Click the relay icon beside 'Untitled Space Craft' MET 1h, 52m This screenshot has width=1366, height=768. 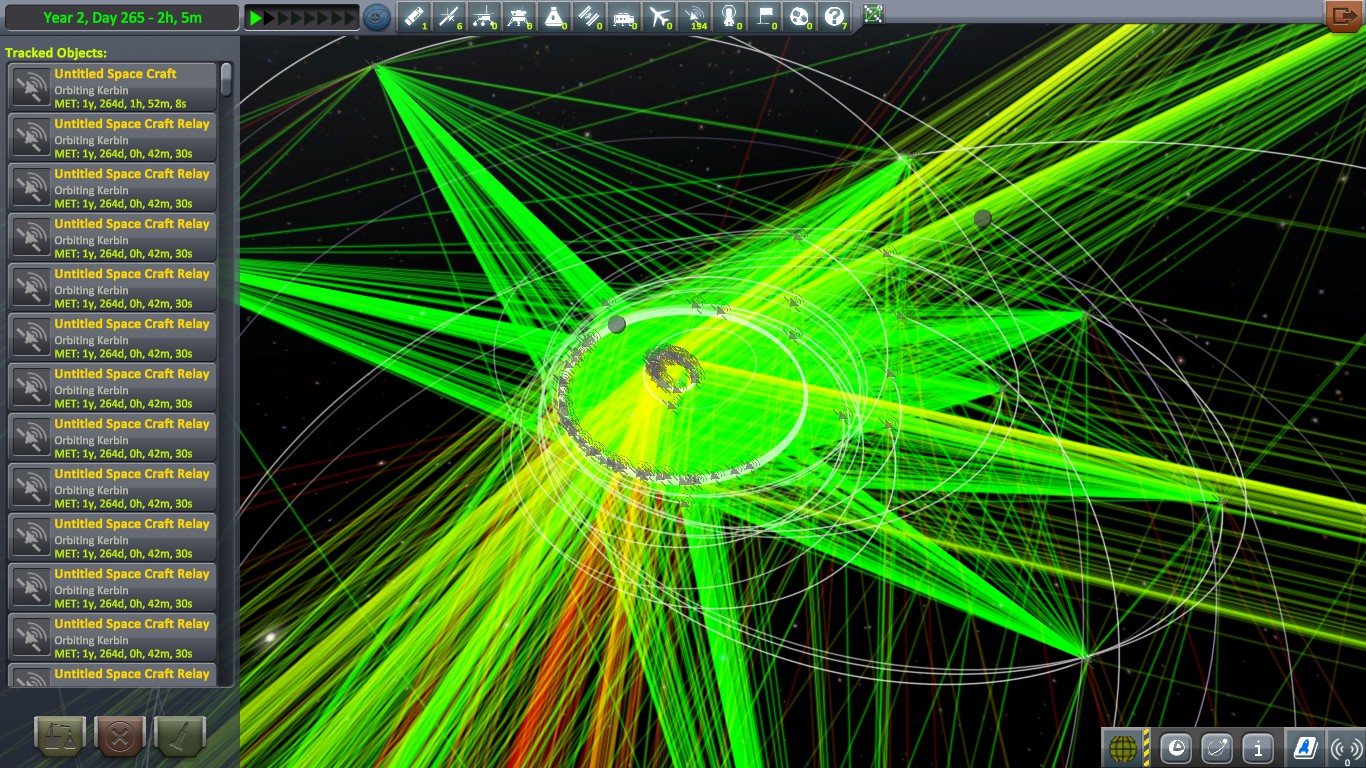[x=31, y=87]
